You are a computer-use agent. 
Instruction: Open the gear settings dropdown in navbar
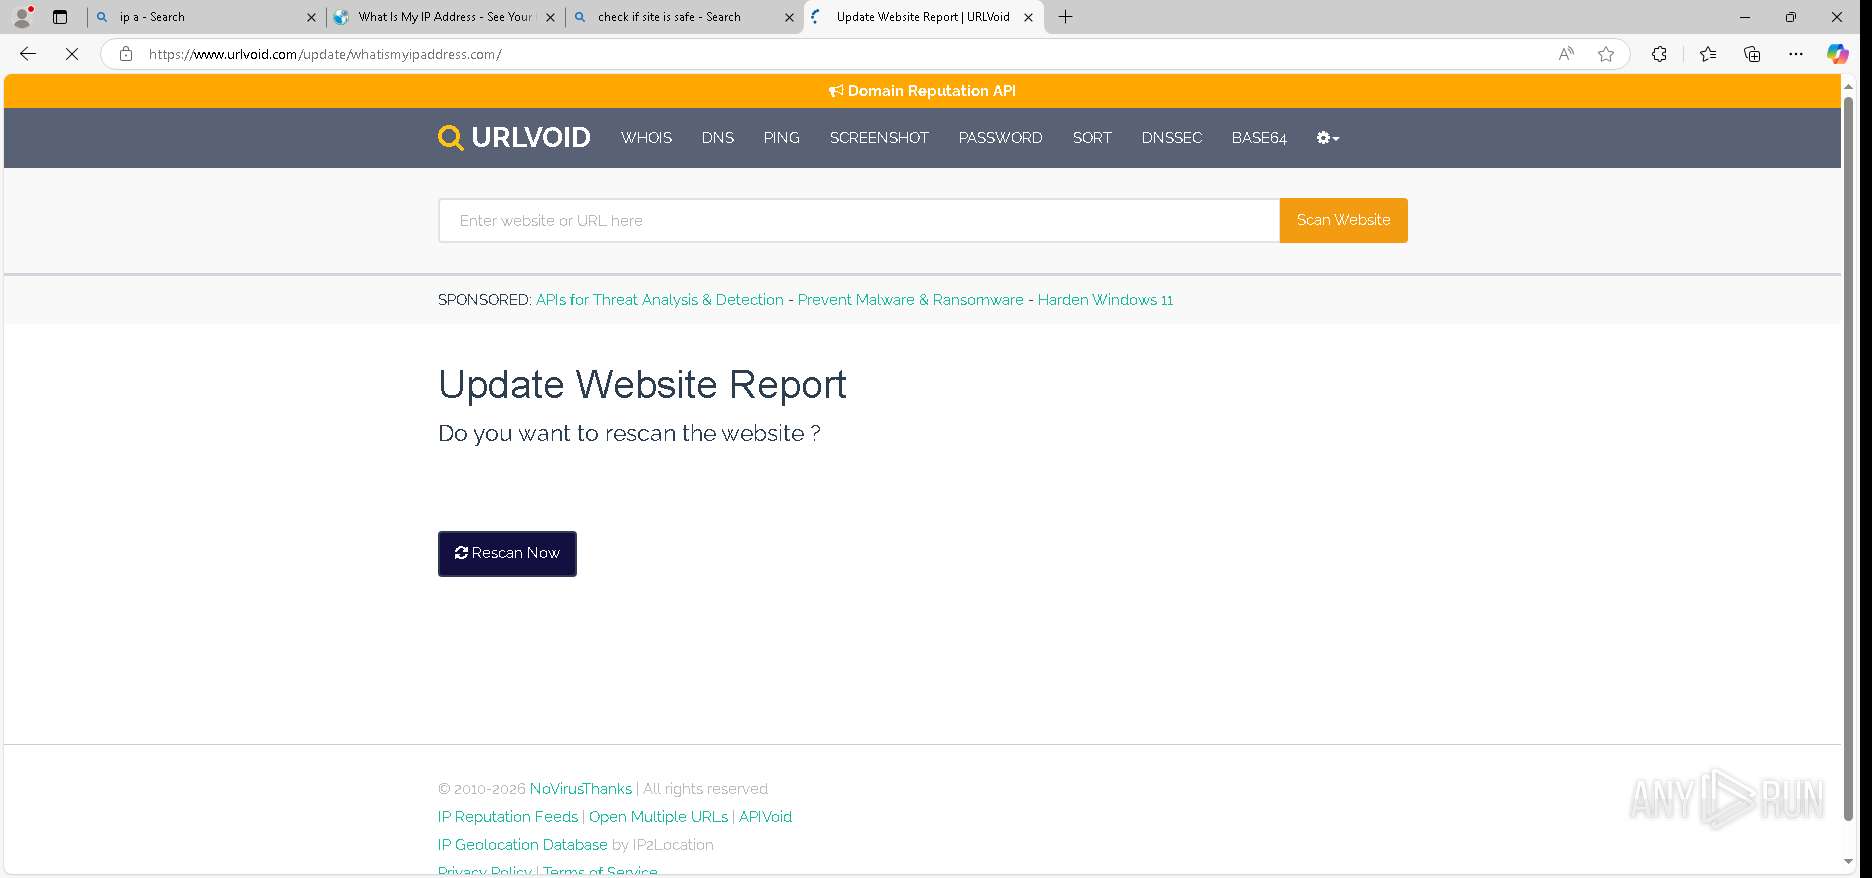pyautogui.click(x=1327, y=138)
